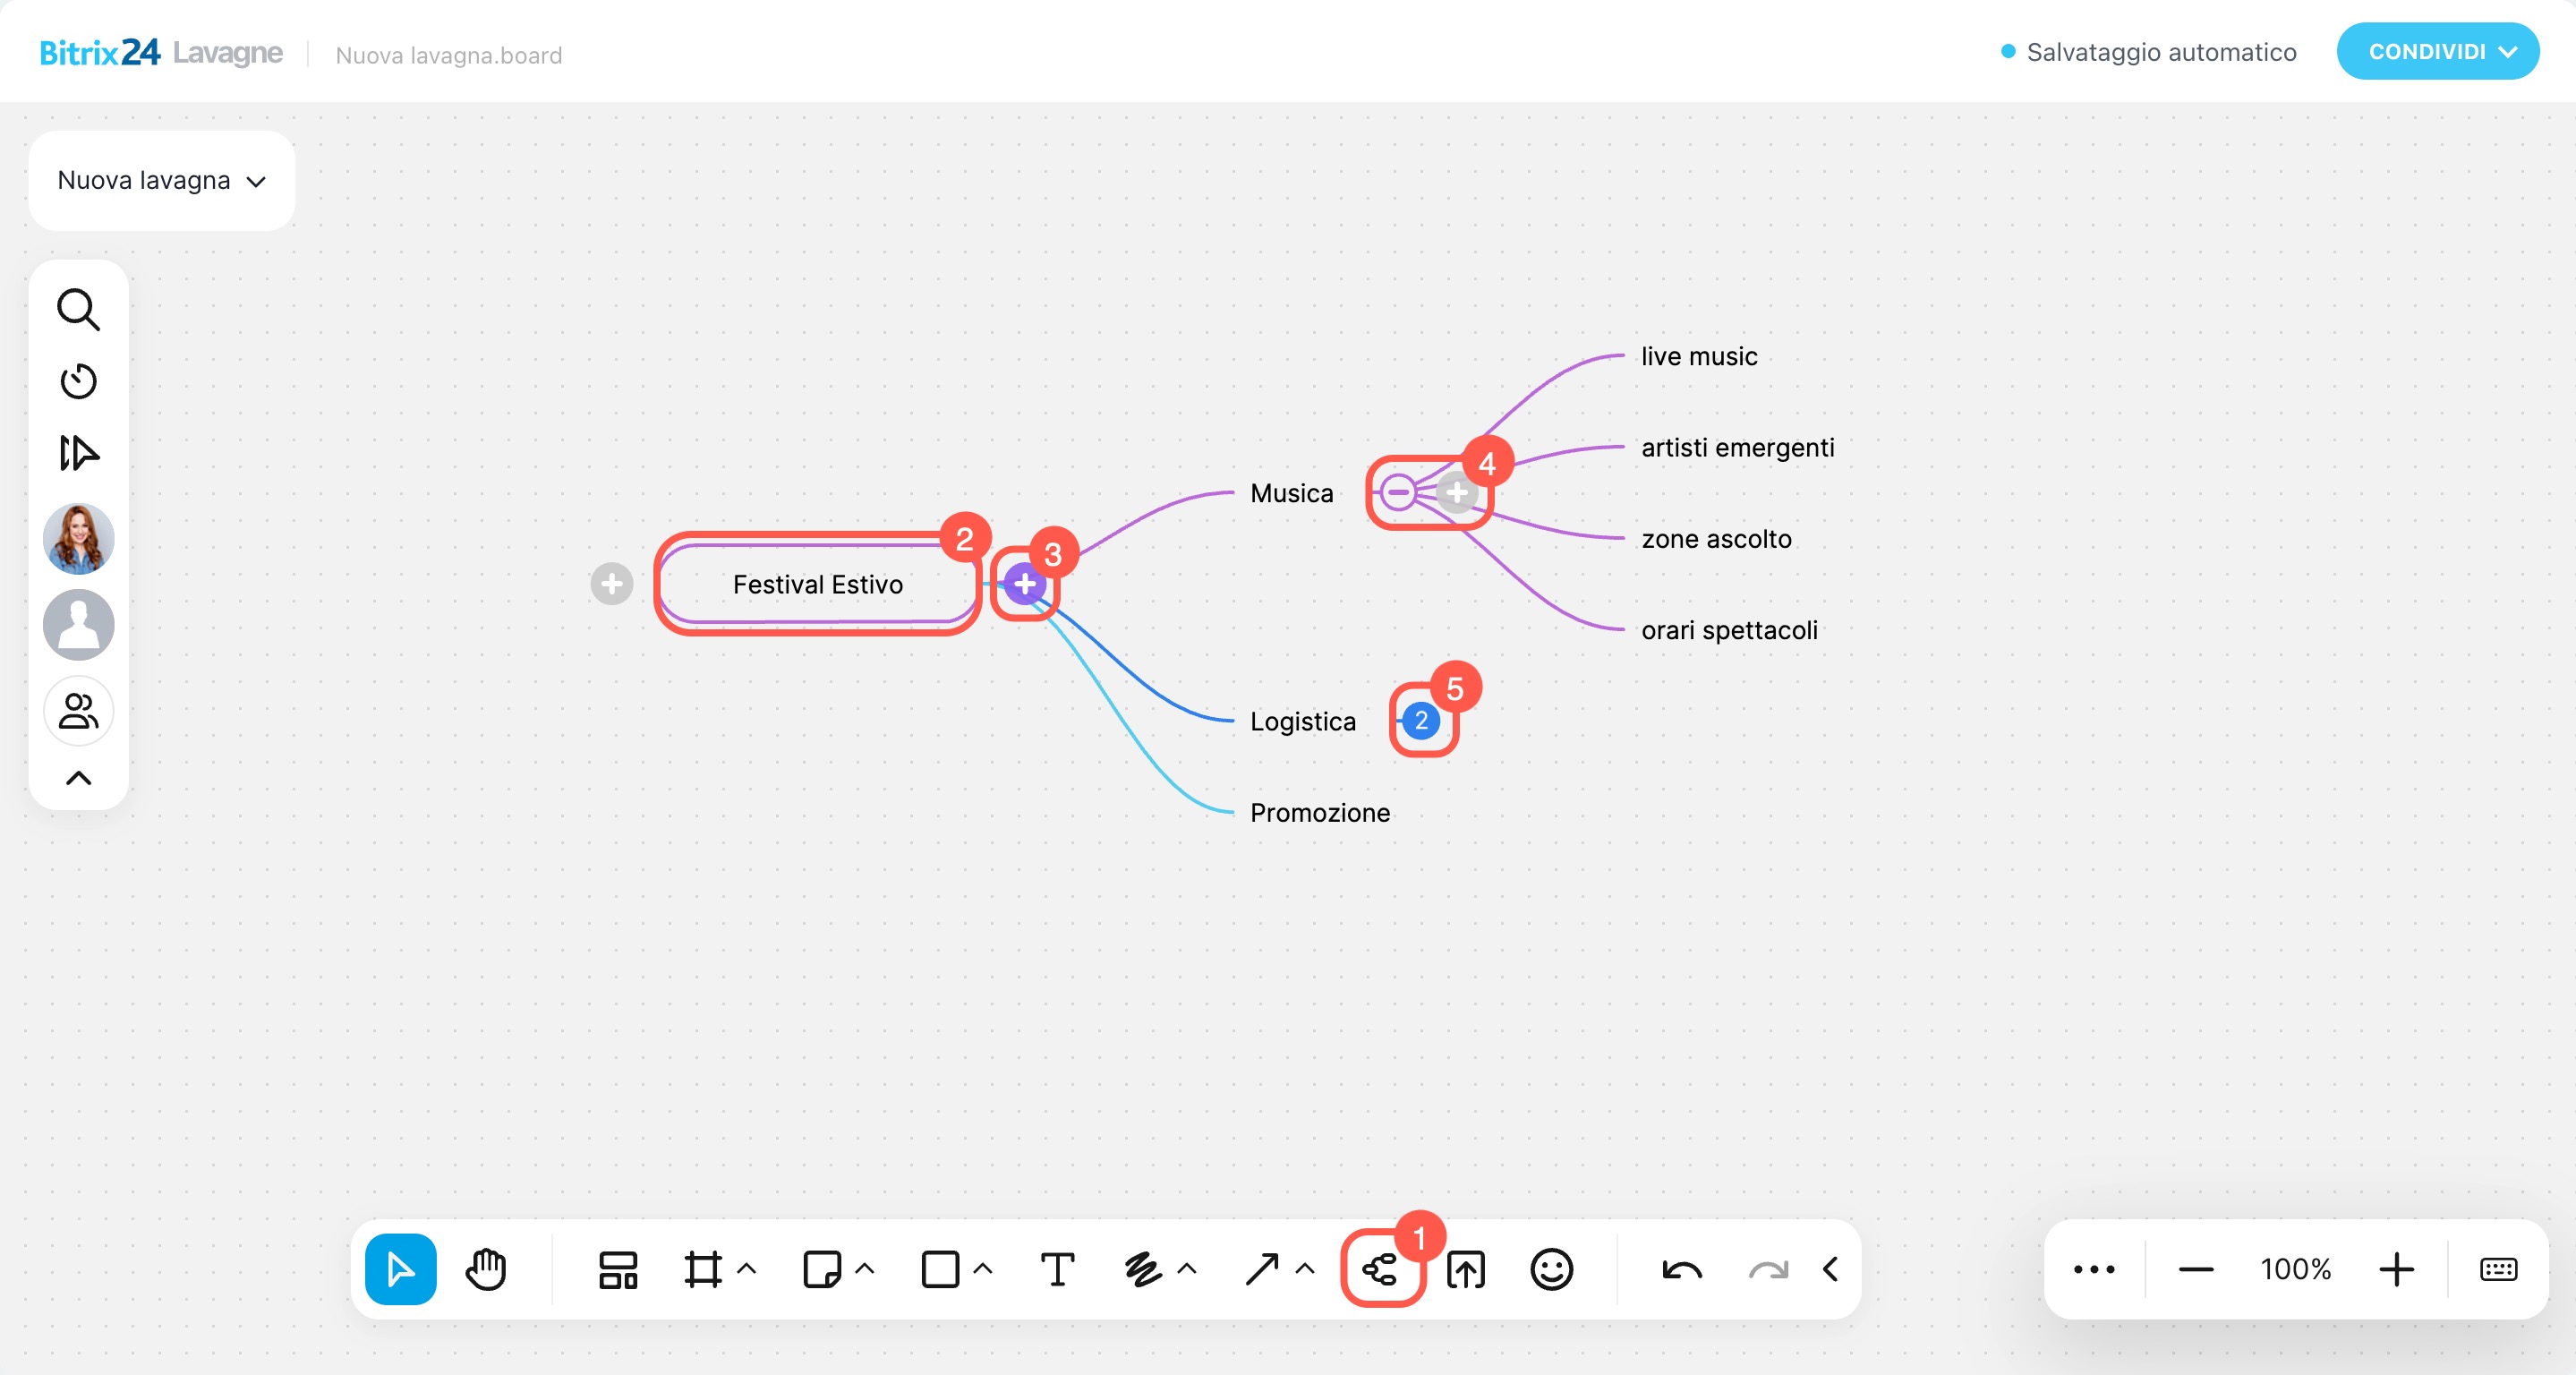Select the hand pan tool
Viewport: 2576px width, 1375px height.
click(x=486, y=1270)
